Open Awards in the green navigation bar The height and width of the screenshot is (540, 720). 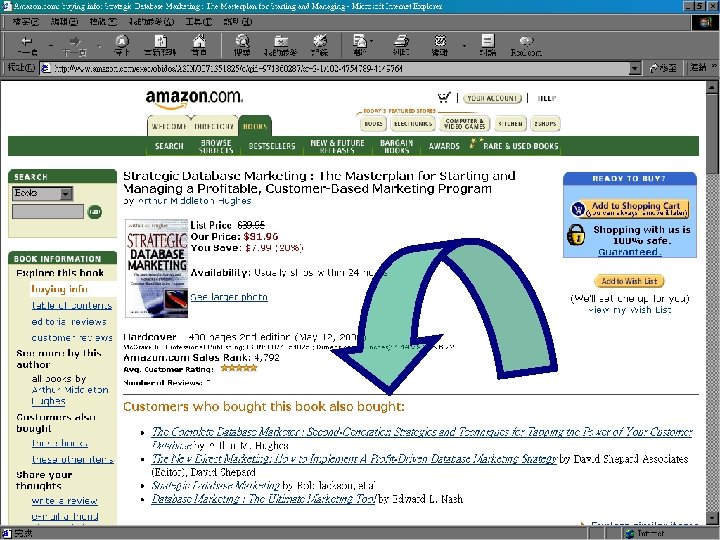coord(444,146)
